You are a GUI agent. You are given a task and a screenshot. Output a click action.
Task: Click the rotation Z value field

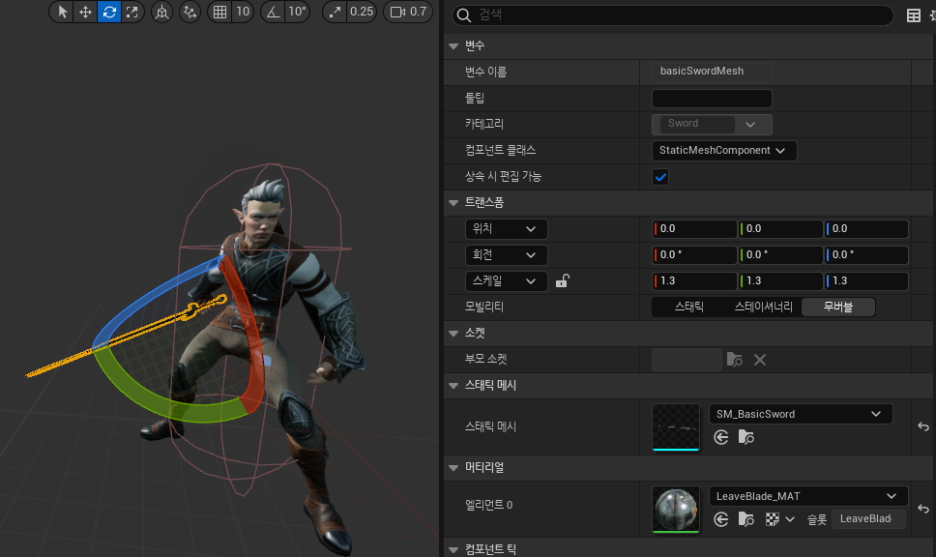(x=866, y=255)
